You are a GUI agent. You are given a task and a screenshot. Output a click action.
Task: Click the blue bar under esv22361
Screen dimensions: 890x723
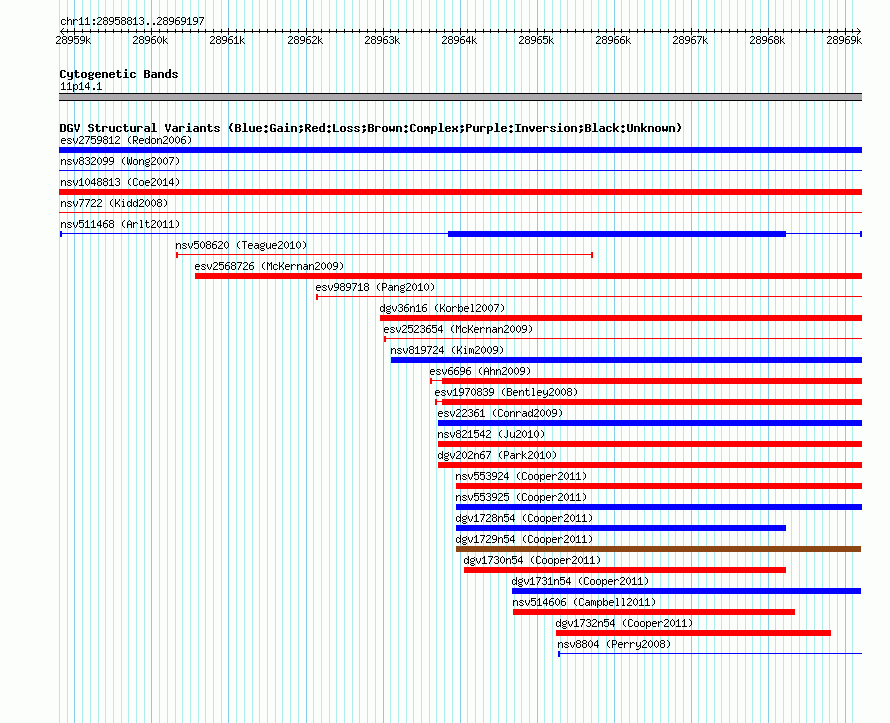coord(650,423)
